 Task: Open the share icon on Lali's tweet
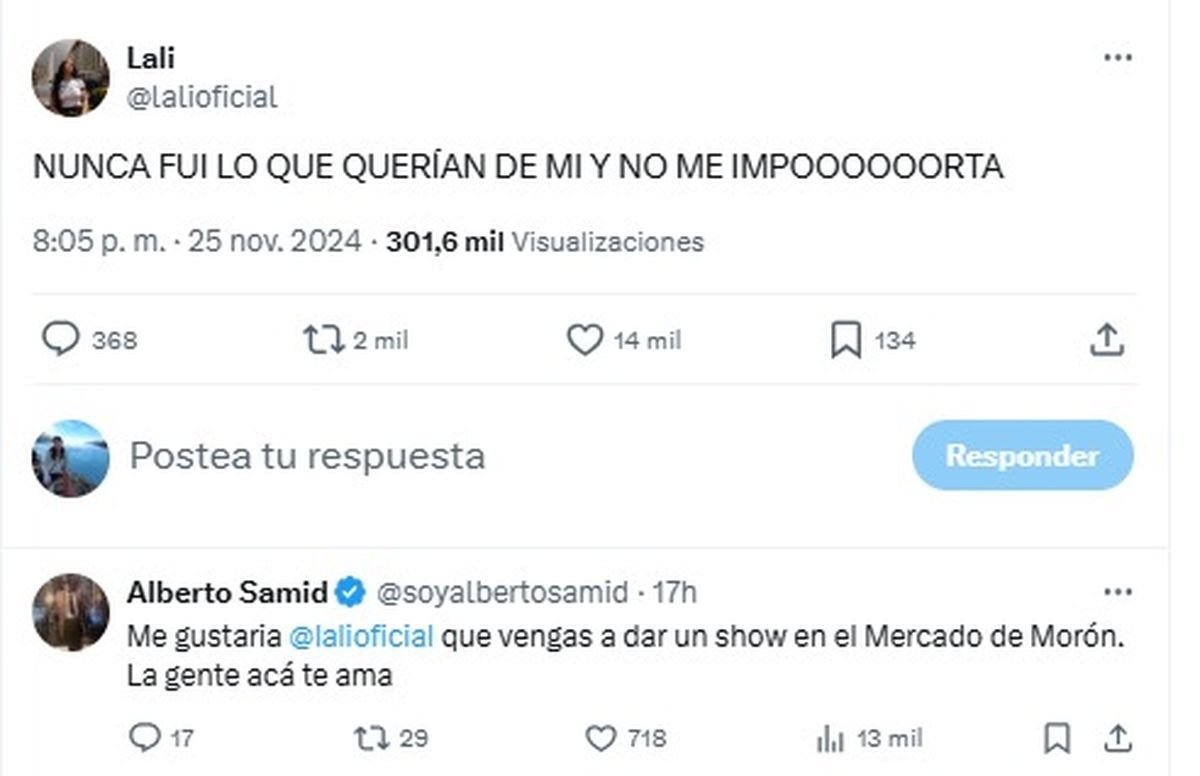tap(1107, 340)
